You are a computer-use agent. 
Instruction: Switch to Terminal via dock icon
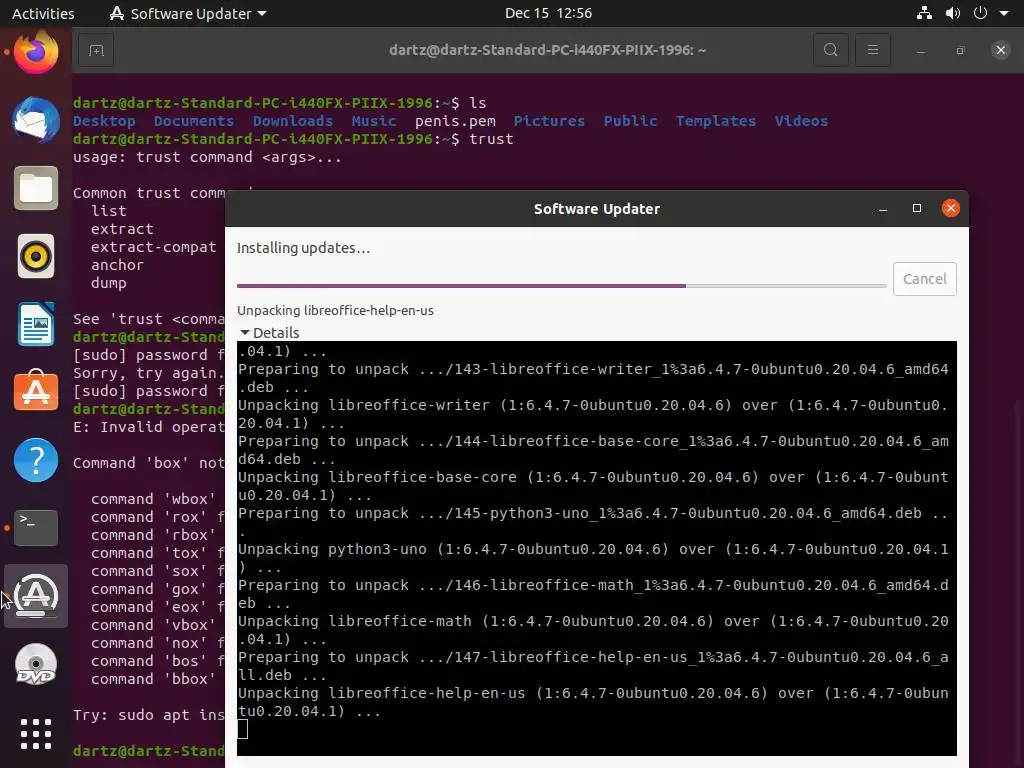tap(36, 528)
